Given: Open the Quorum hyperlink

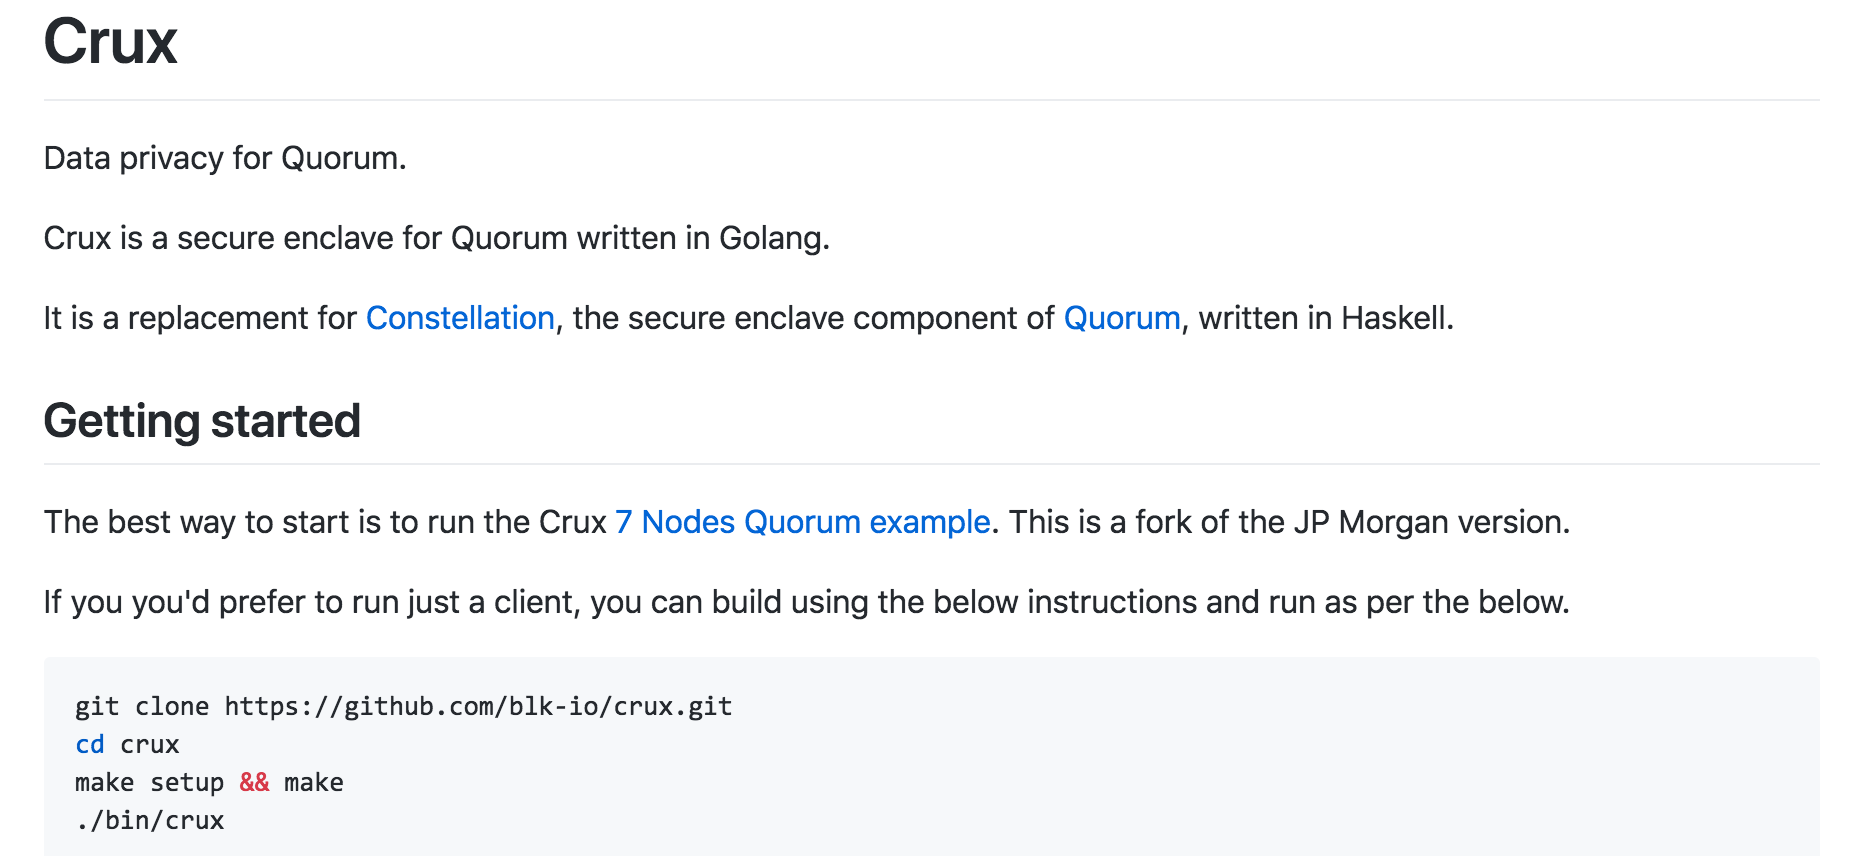Looking at the screenshot, I should 1121,318.
